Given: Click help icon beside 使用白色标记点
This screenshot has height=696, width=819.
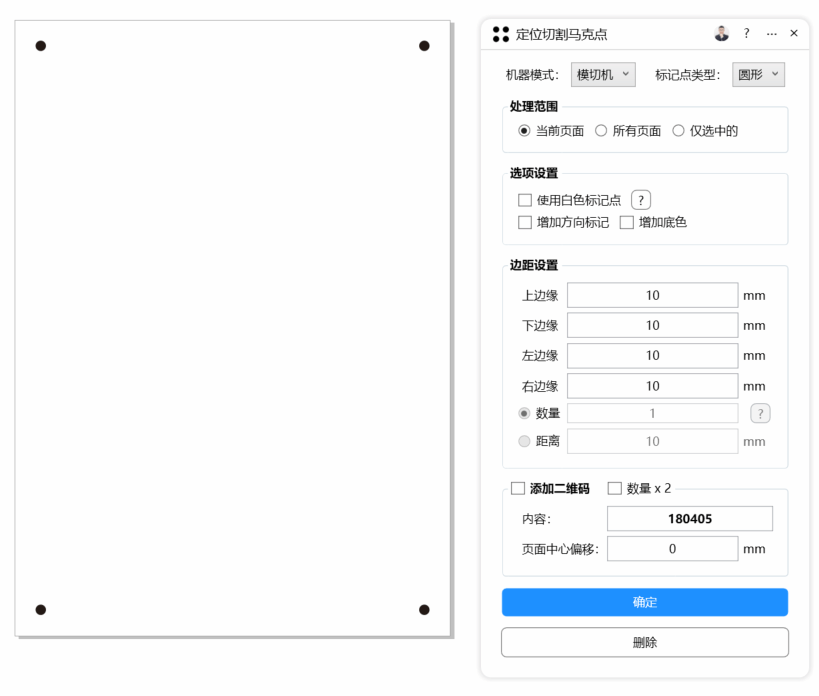Looking at the screenshot, I should 641,200.
